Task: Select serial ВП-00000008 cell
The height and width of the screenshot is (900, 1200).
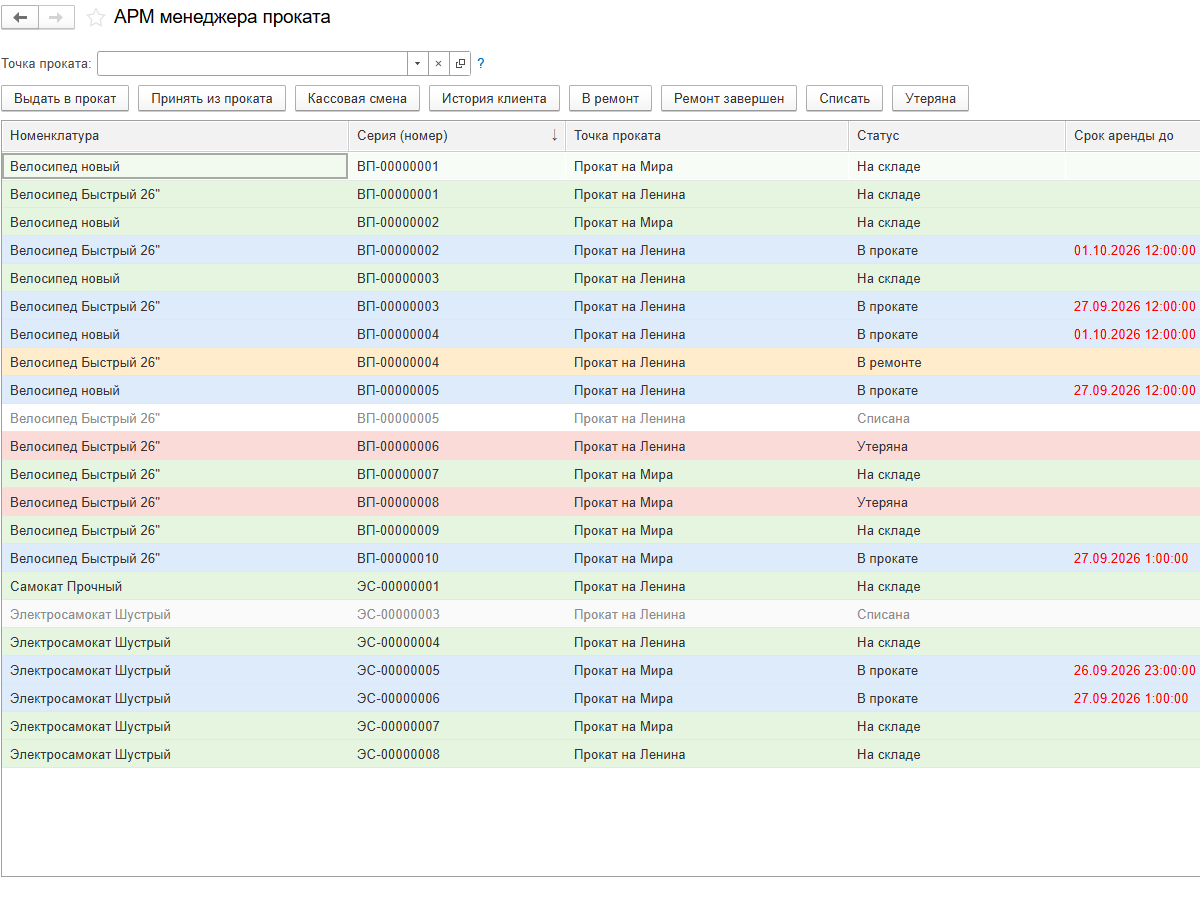Action: pyautogui.click(x=457, y=502)
